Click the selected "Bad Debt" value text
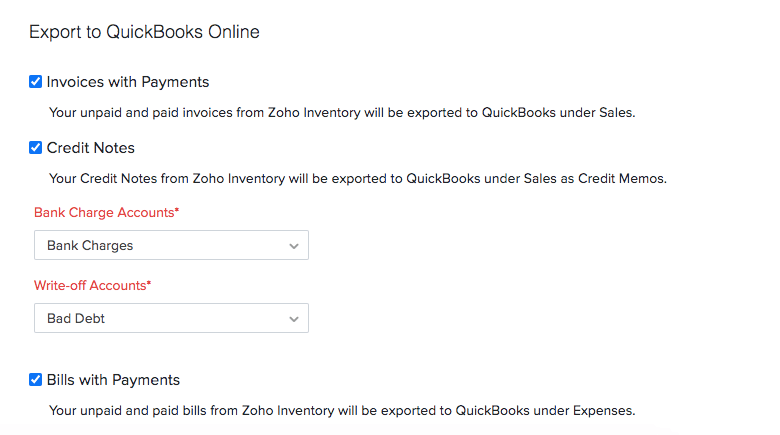The height and width of the screenshot is (435, 780). point(76,319)
